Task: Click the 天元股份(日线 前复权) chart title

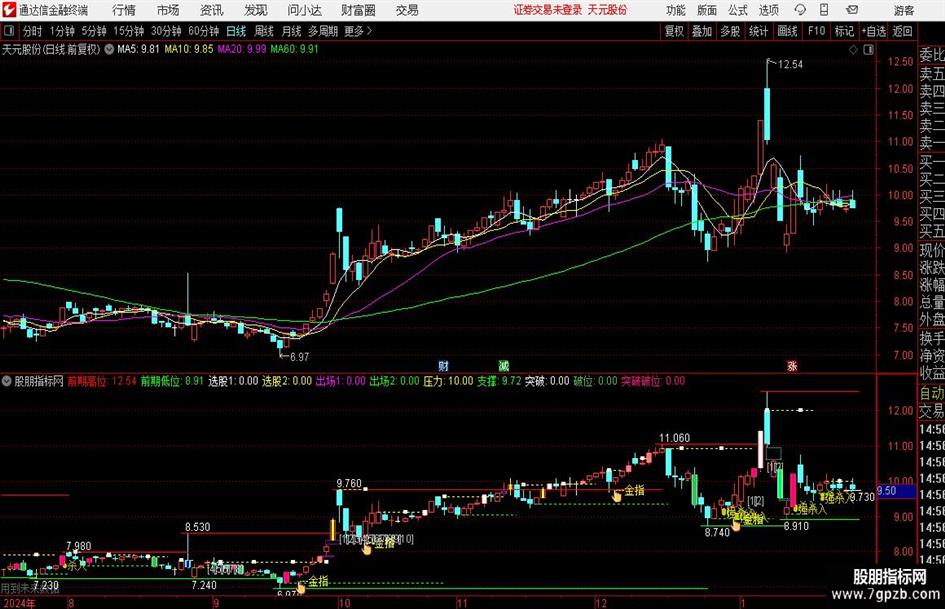Action: click(51, 49)
